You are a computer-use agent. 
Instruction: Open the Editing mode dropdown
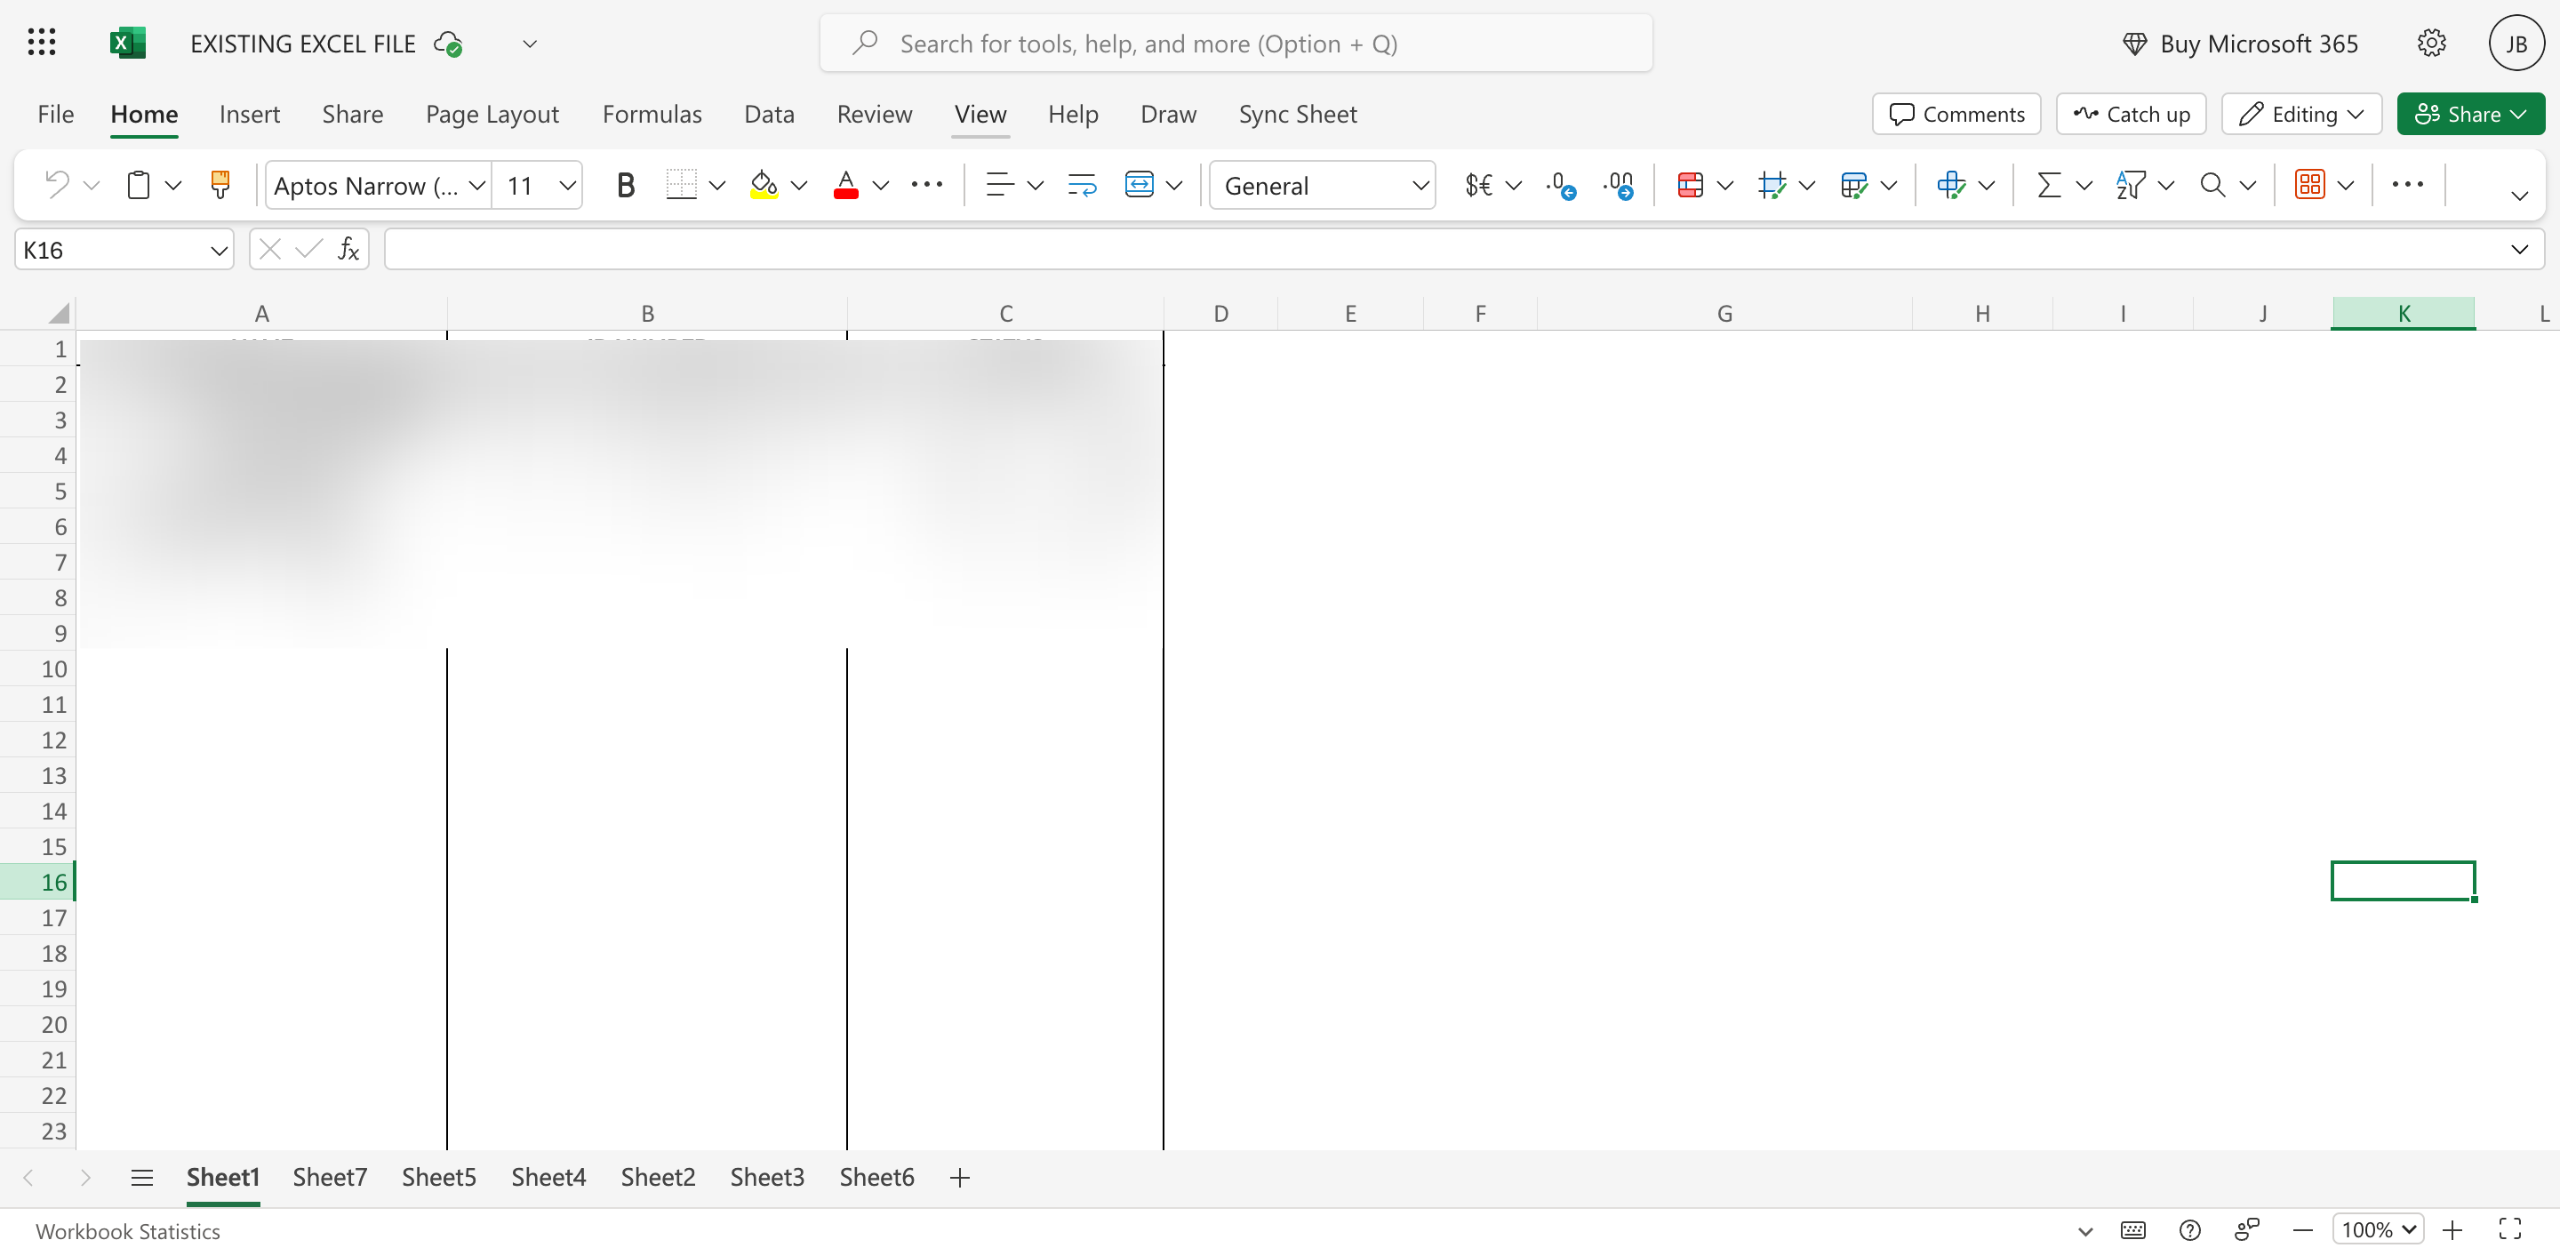[x=2301, y=114]
